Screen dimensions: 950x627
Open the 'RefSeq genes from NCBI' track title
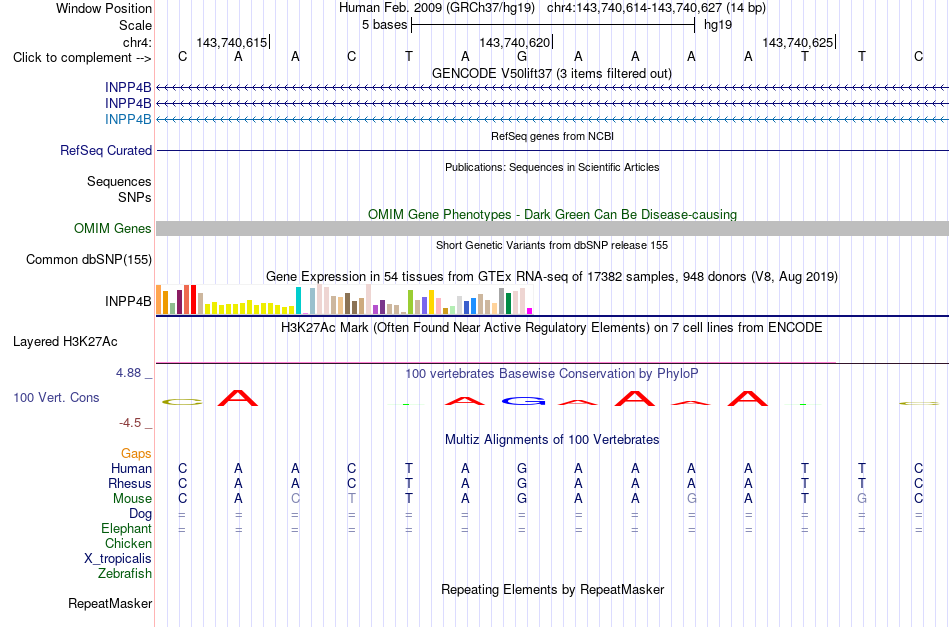coord(553,136)
